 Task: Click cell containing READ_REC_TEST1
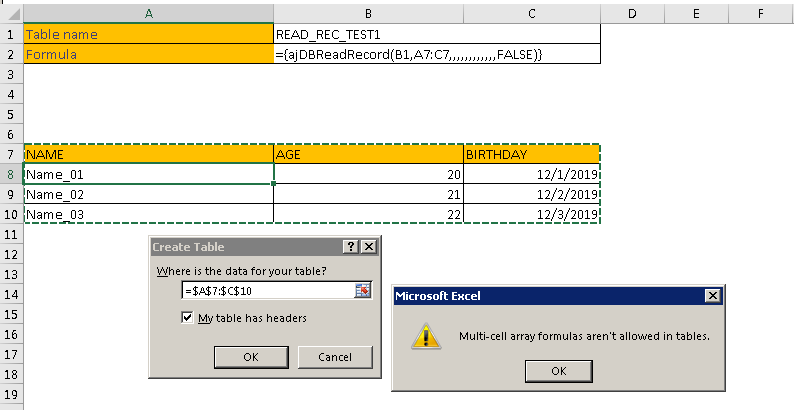point(369,34)
